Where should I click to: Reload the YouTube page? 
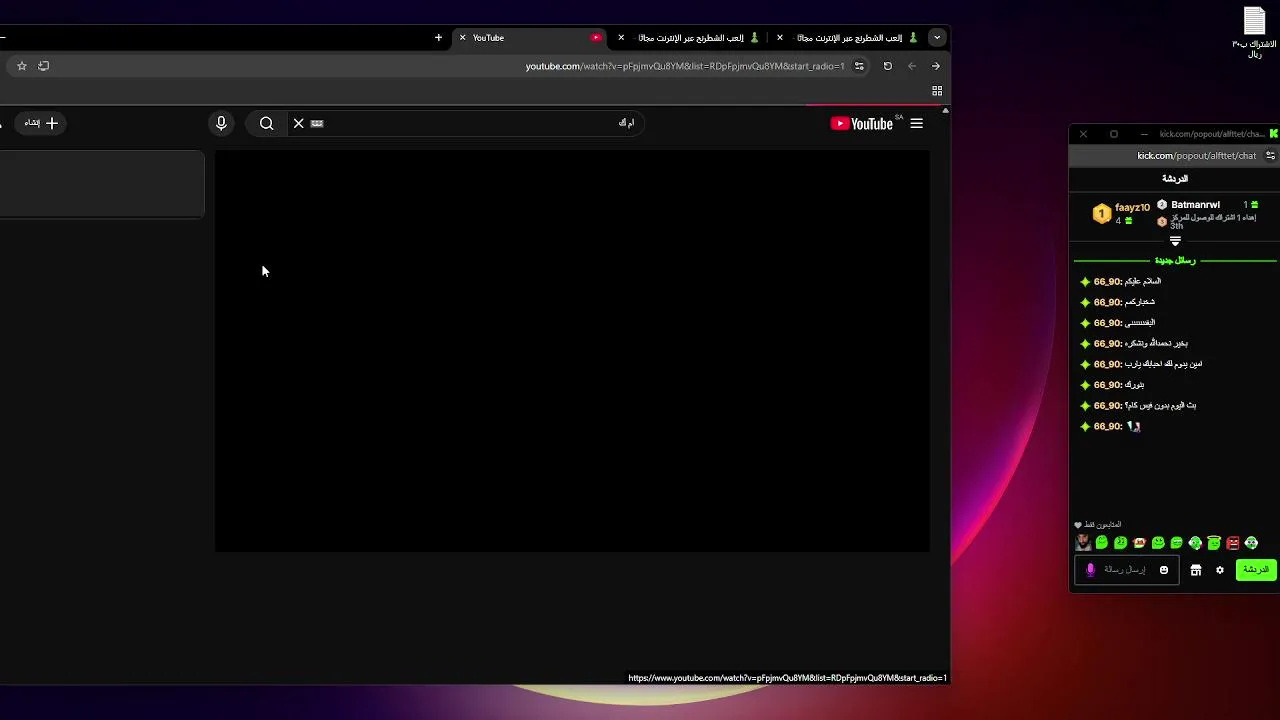pyautogui.click(x=887, y=66)
